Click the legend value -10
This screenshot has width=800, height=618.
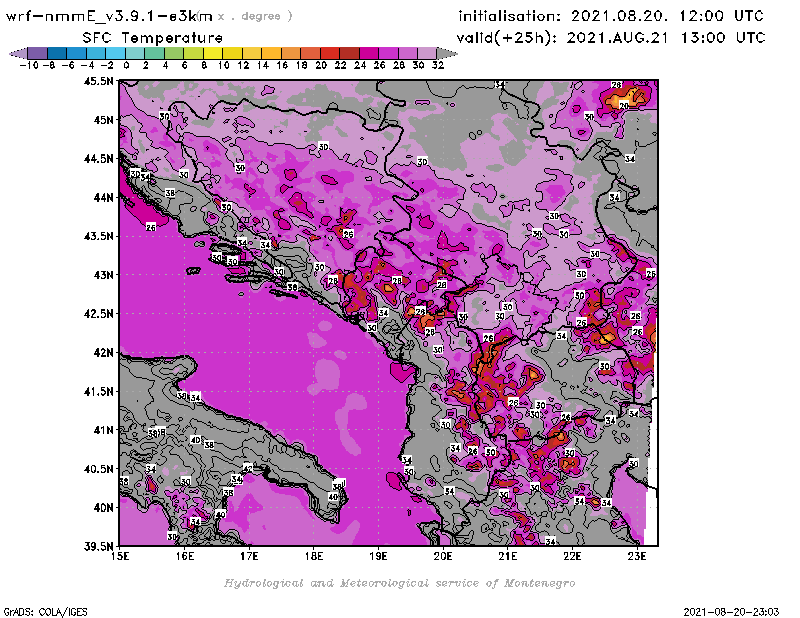coord(29,65)
